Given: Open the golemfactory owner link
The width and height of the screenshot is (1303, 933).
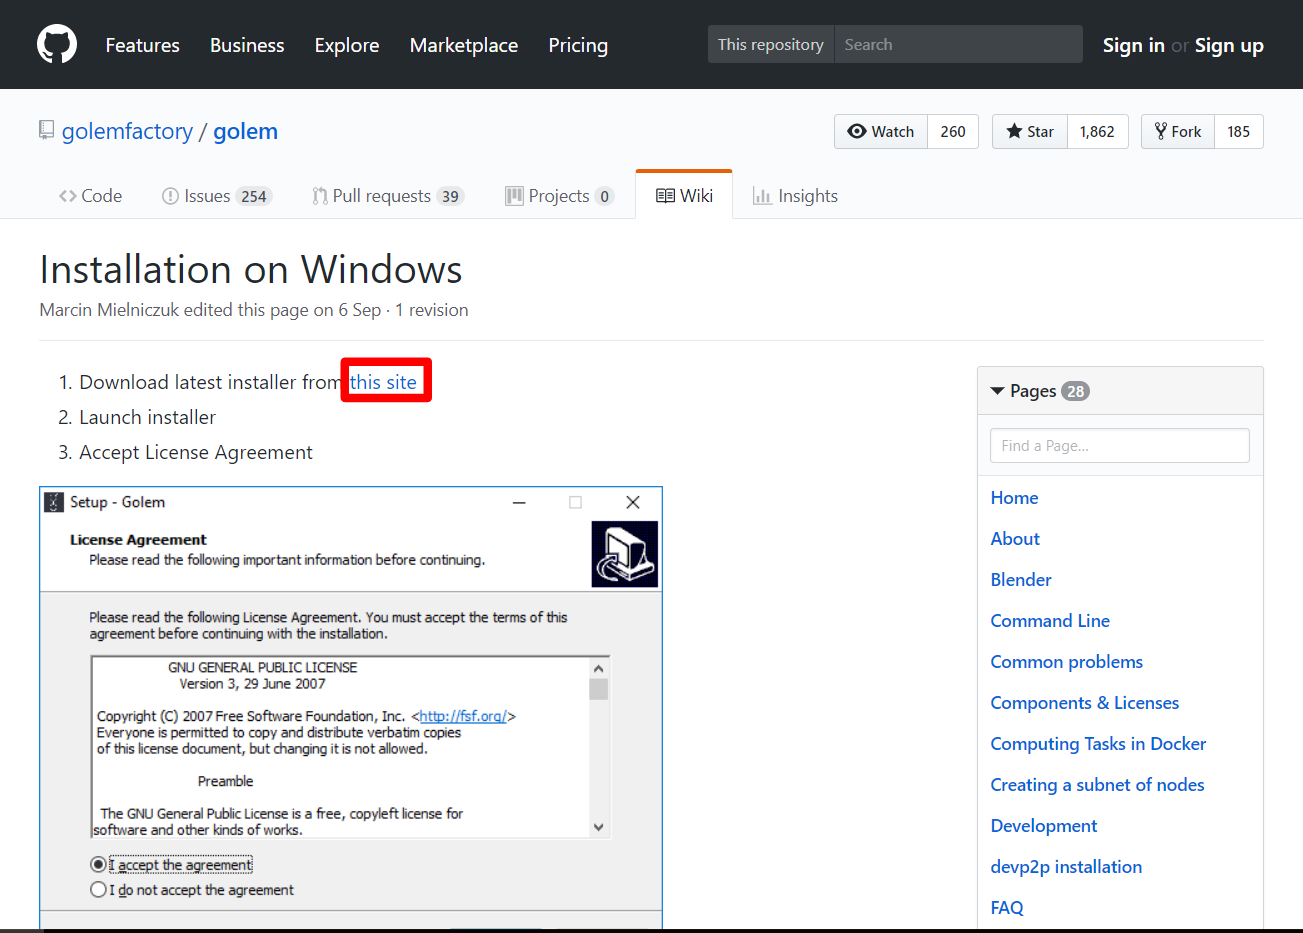Looking at the screenshot, I should click(x=127, y=131).
